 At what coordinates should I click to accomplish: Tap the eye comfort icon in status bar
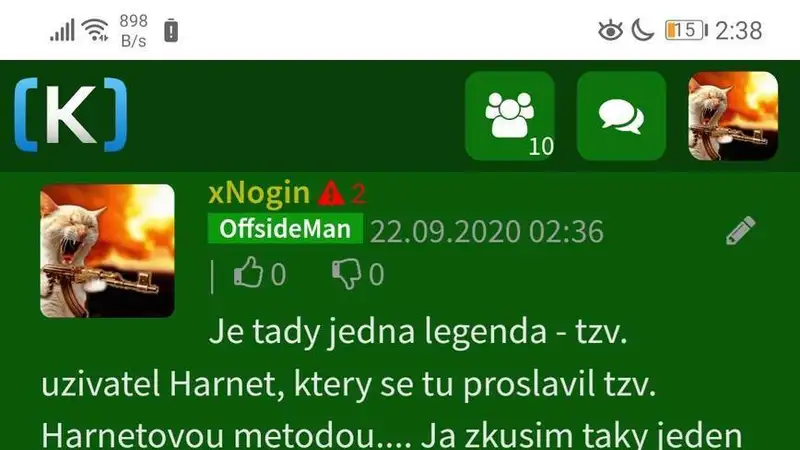610,30
